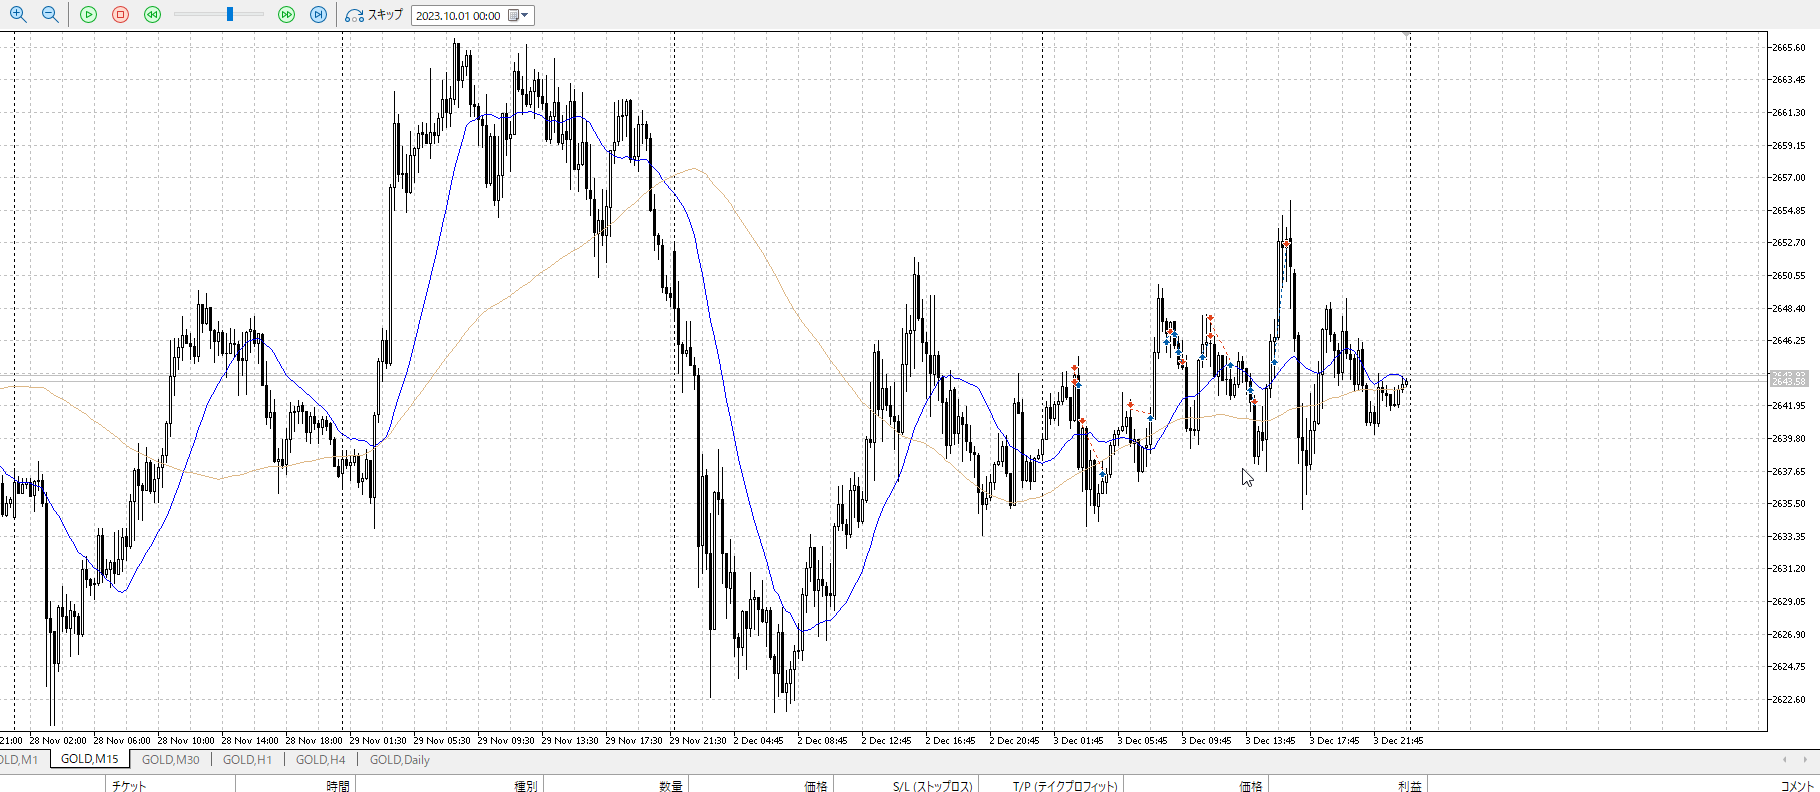Click the zoom in magnifier icon
Image resolution: width=1820 pixels, height=792 pixels.
[x=17, y=15]
